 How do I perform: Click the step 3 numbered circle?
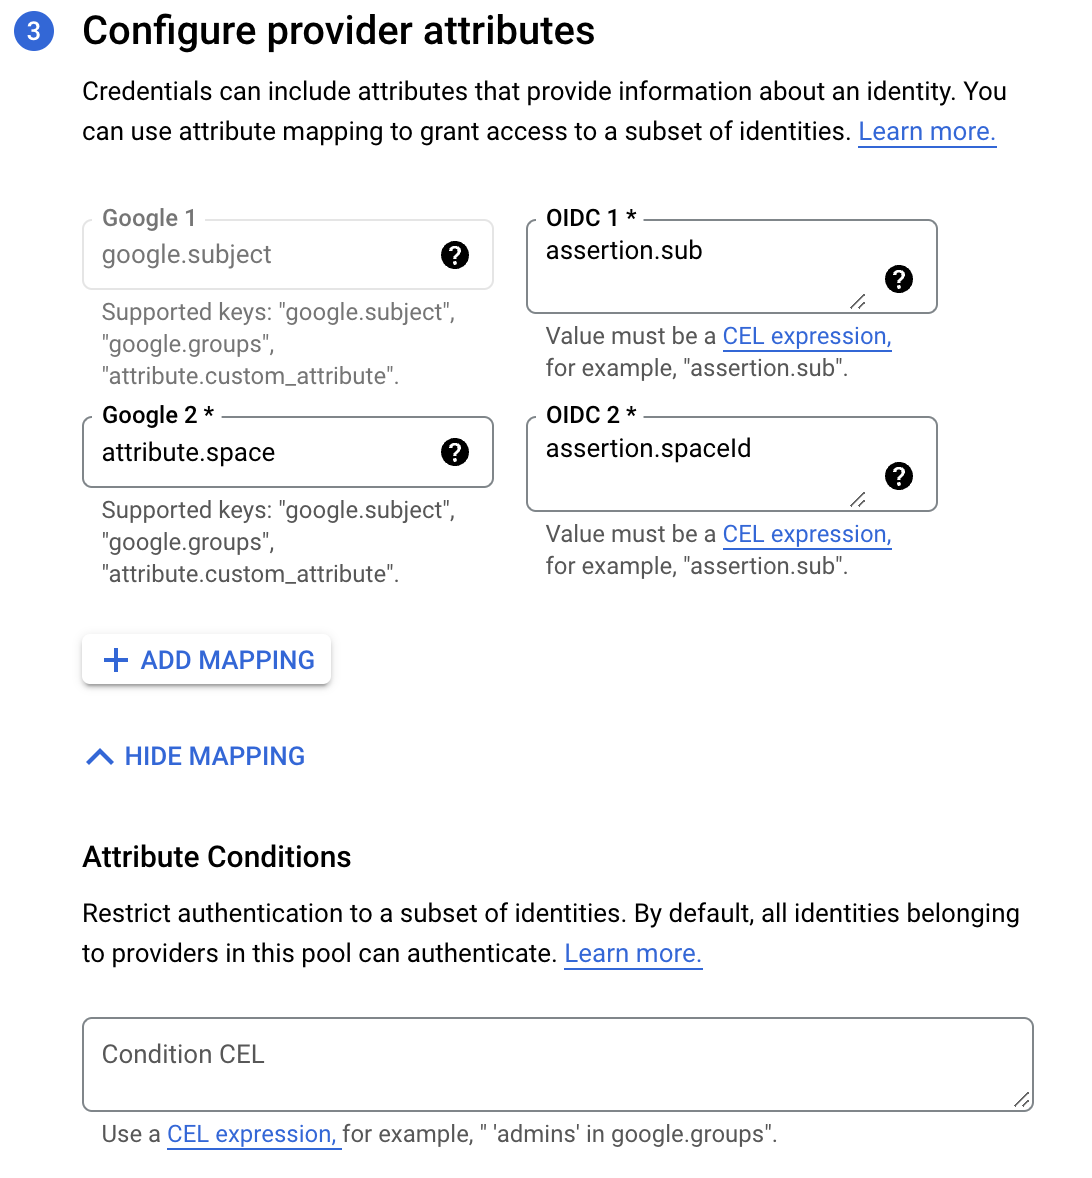pos(34,31)
